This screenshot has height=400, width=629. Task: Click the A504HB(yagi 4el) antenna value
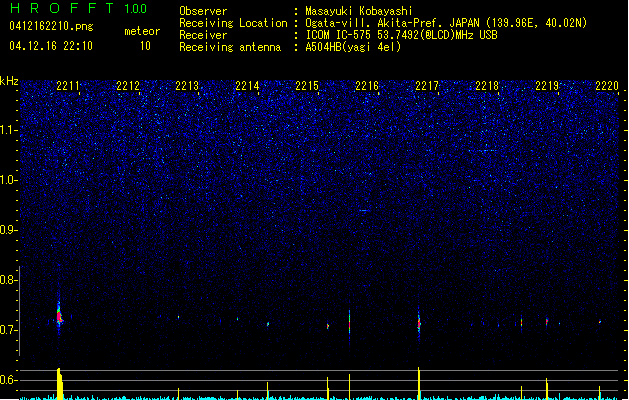click(353, 47)
